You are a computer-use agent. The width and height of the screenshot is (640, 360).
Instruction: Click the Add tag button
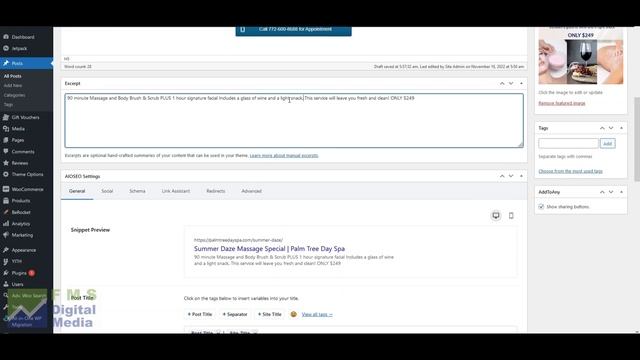(608, 144)
